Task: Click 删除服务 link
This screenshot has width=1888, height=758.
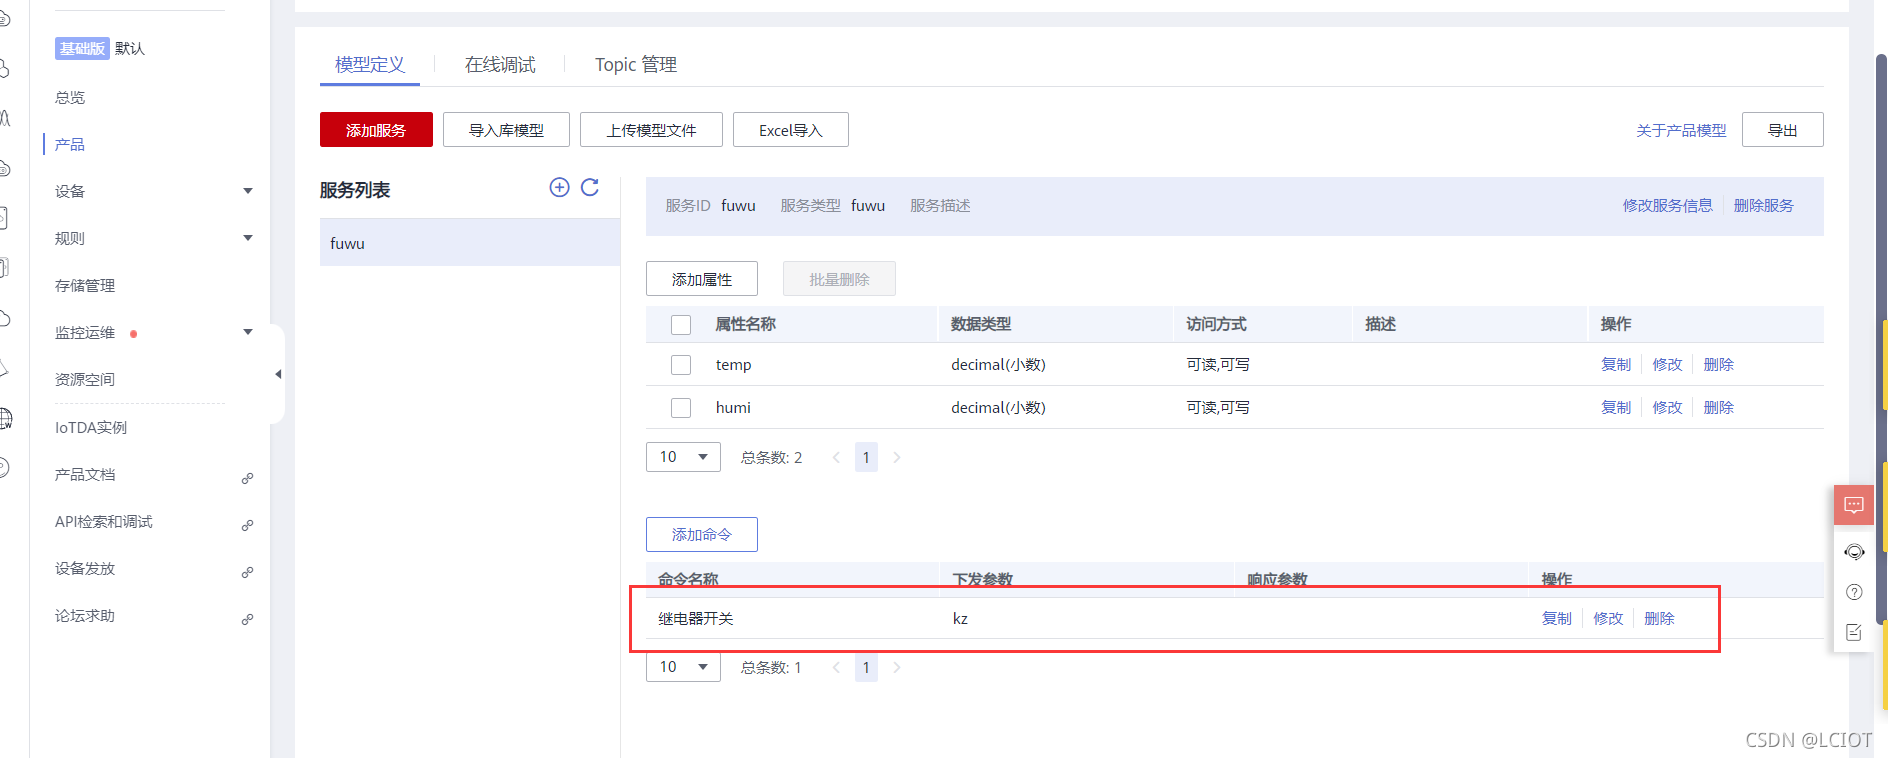Action: click(1764, 205)
